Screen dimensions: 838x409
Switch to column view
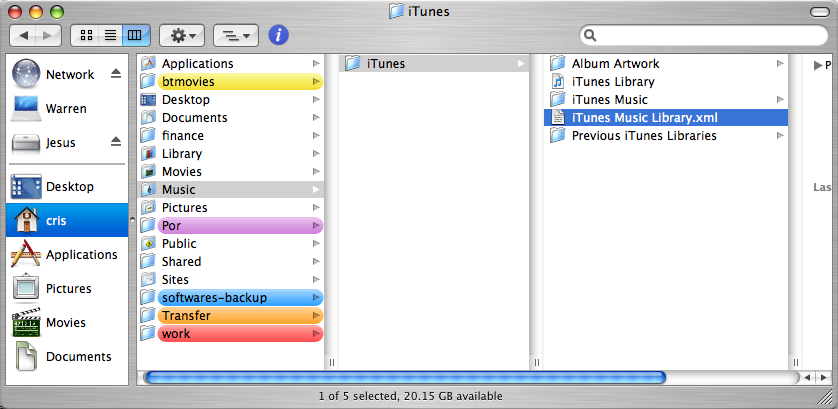(x=136, y=35)
